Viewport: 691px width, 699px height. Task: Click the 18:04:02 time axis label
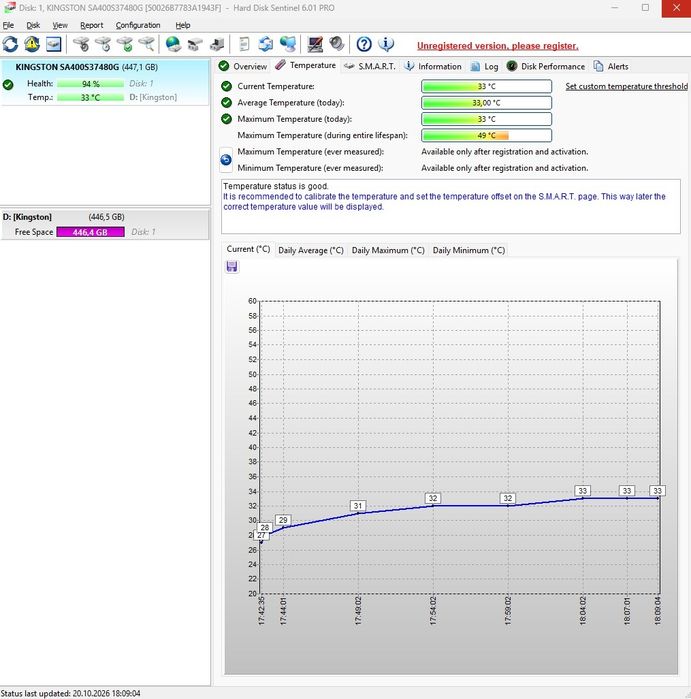(x=583, y=611)
